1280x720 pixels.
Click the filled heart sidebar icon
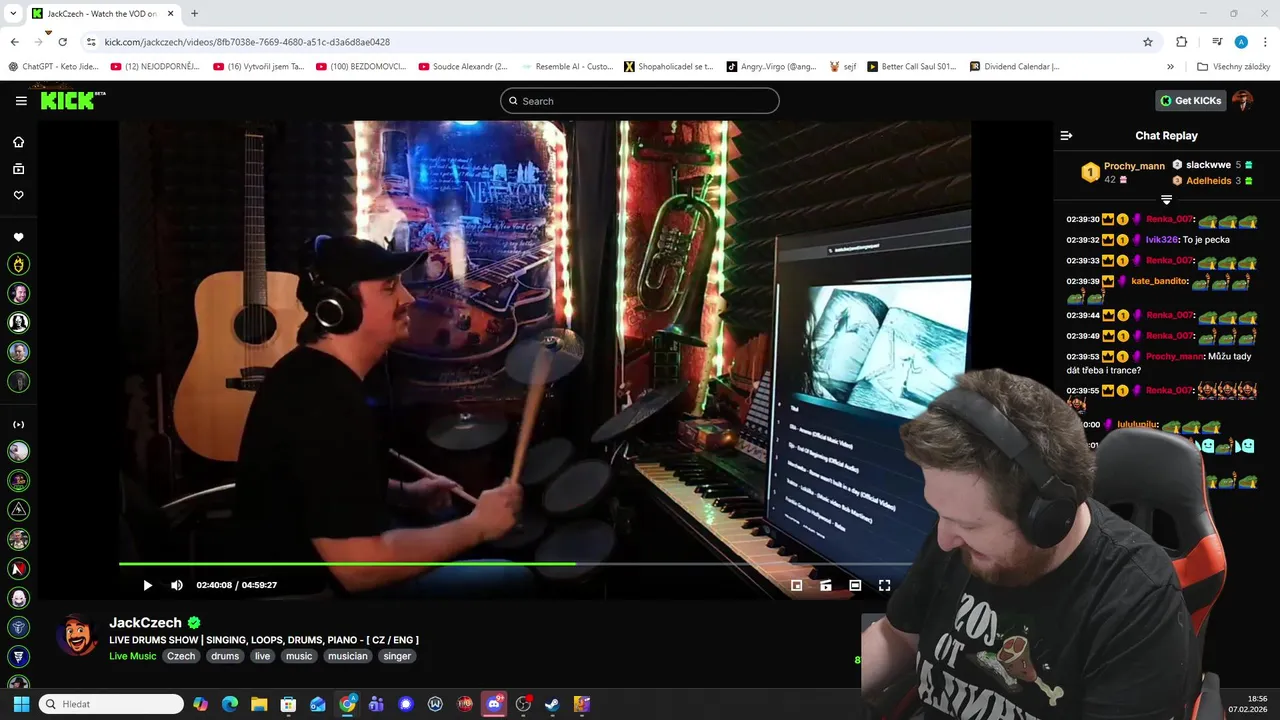[18, 237]
